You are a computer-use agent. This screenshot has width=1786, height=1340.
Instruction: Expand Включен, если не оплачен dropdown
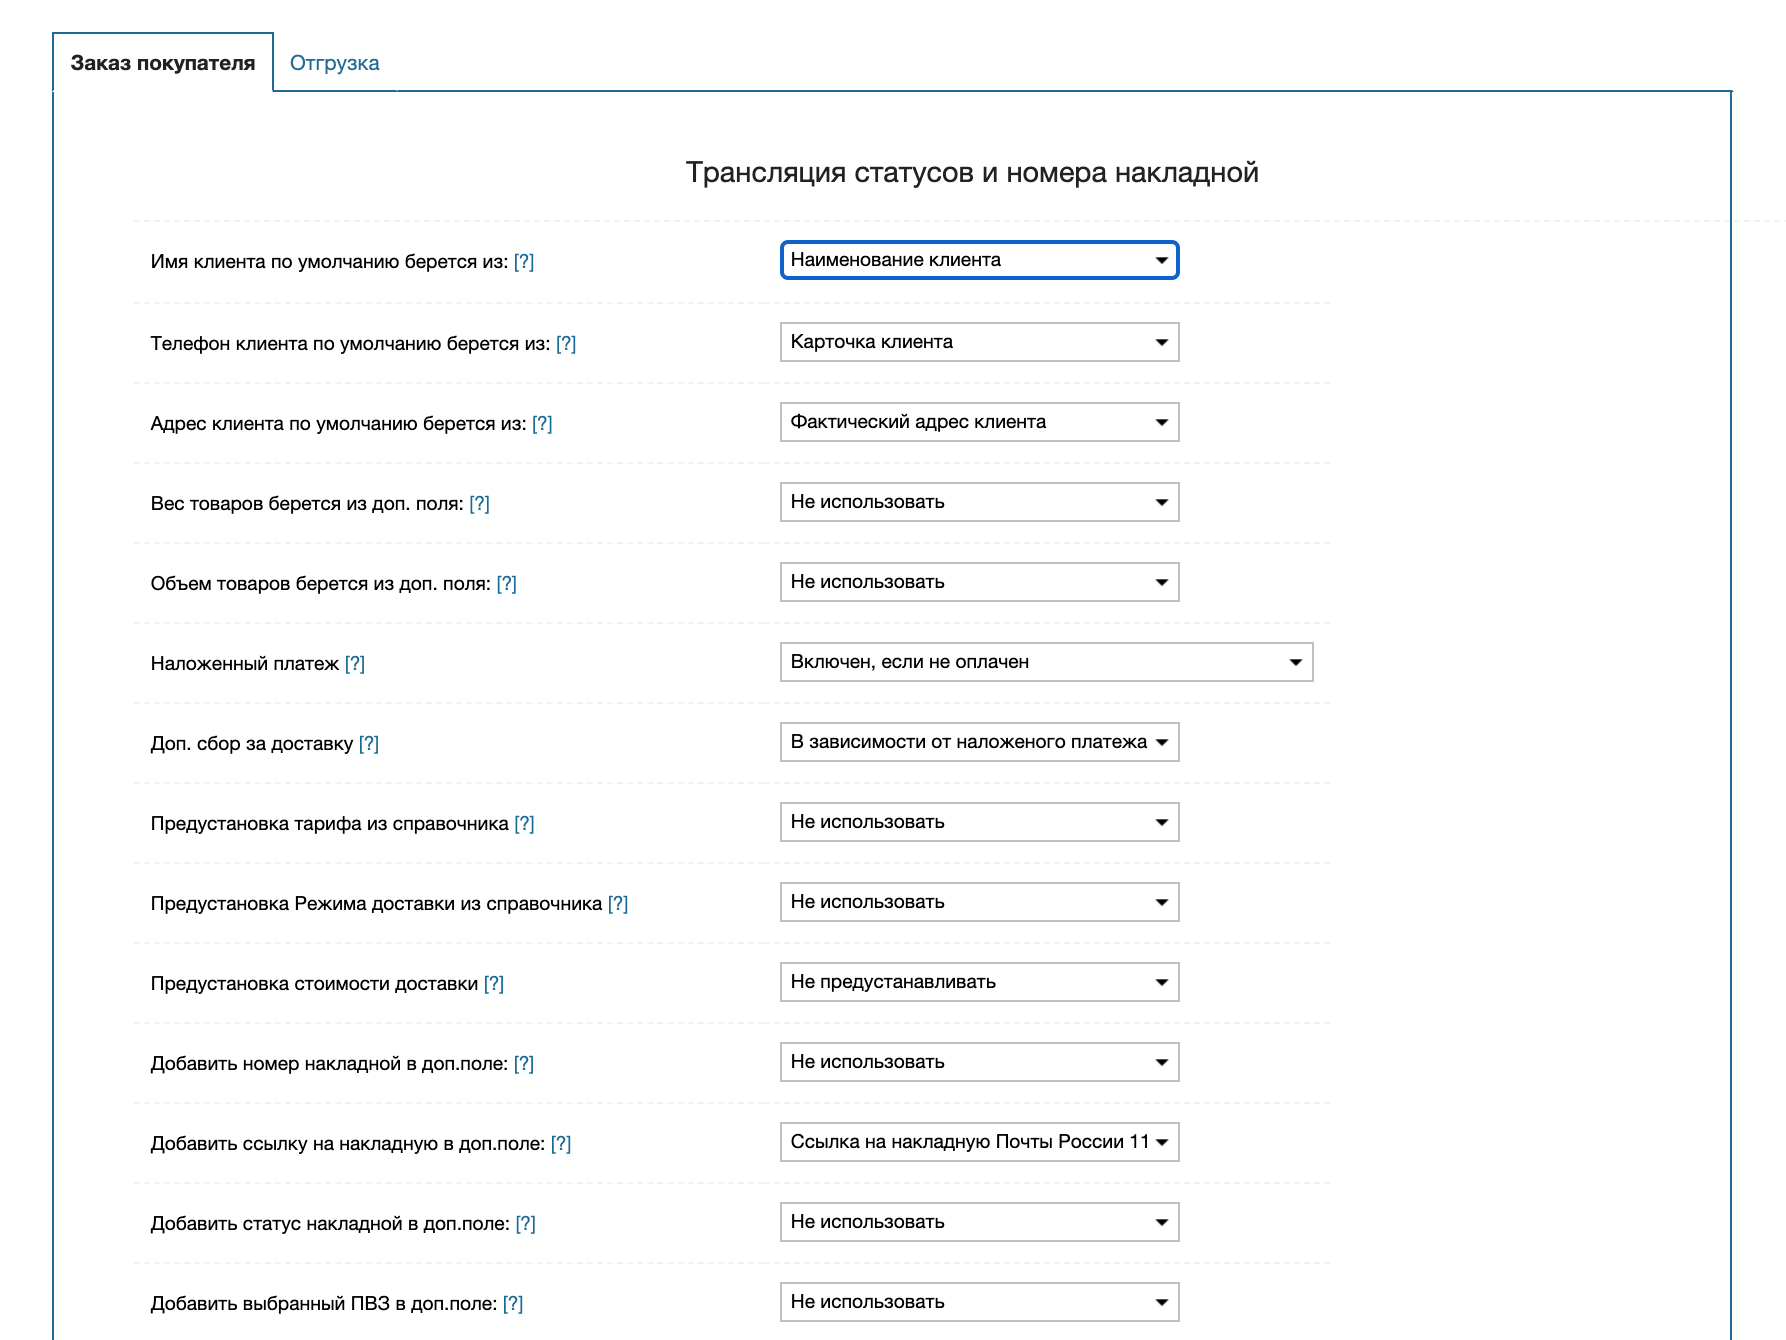(x=1046, y=662)
